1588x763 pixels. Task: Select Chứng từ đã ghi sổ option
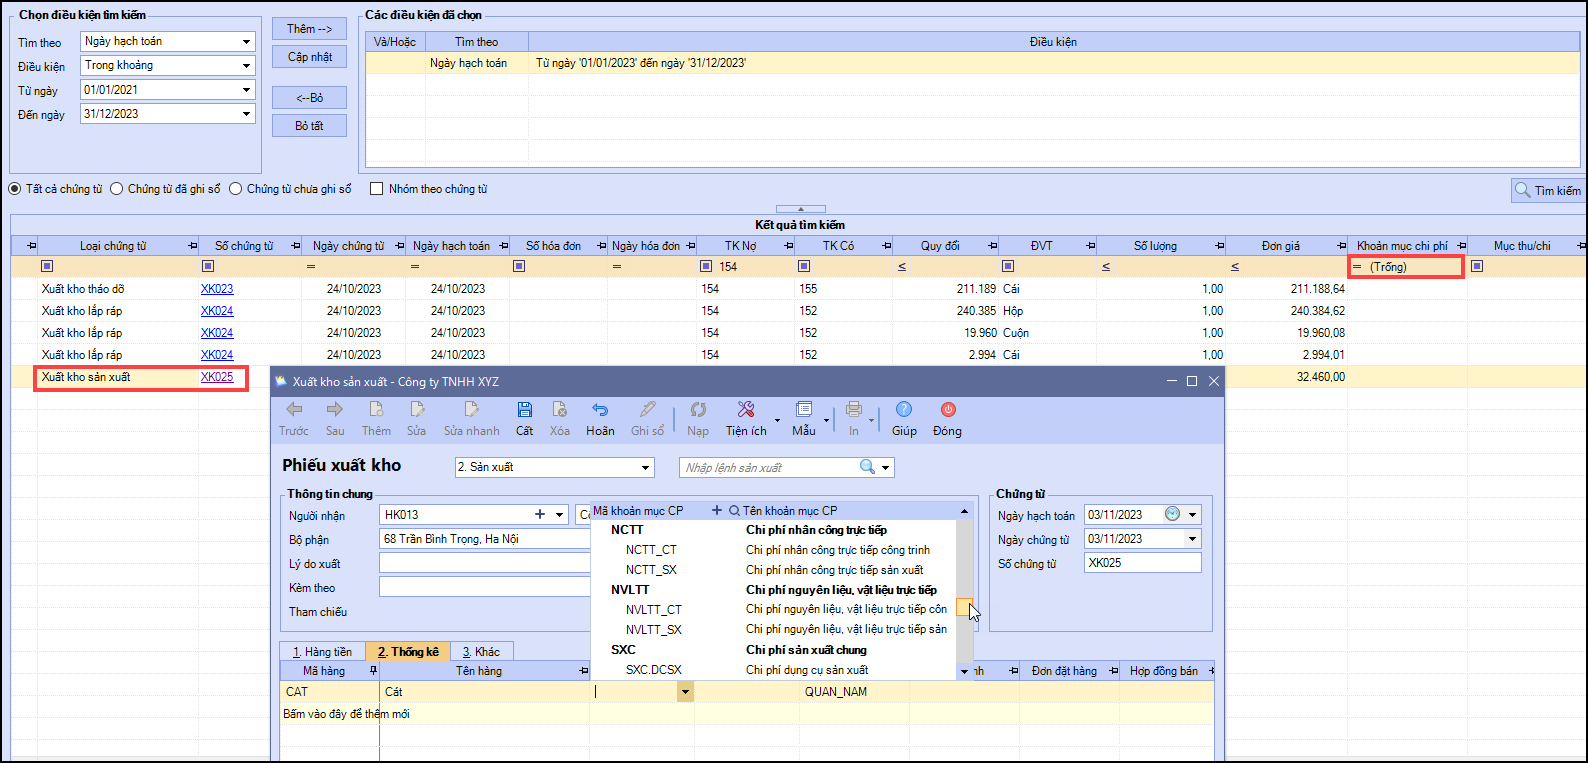[117, 189]
